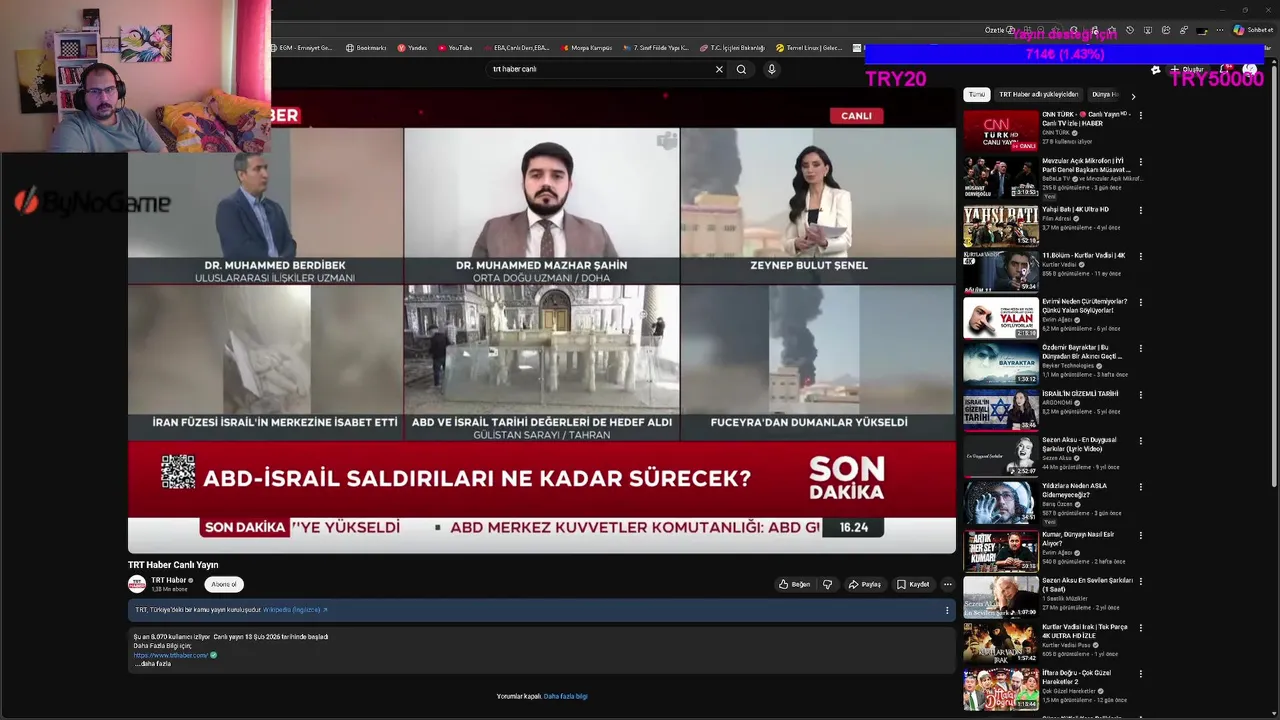
Task: Open the TRT Haber channel avatar
Action: [137, 584]
